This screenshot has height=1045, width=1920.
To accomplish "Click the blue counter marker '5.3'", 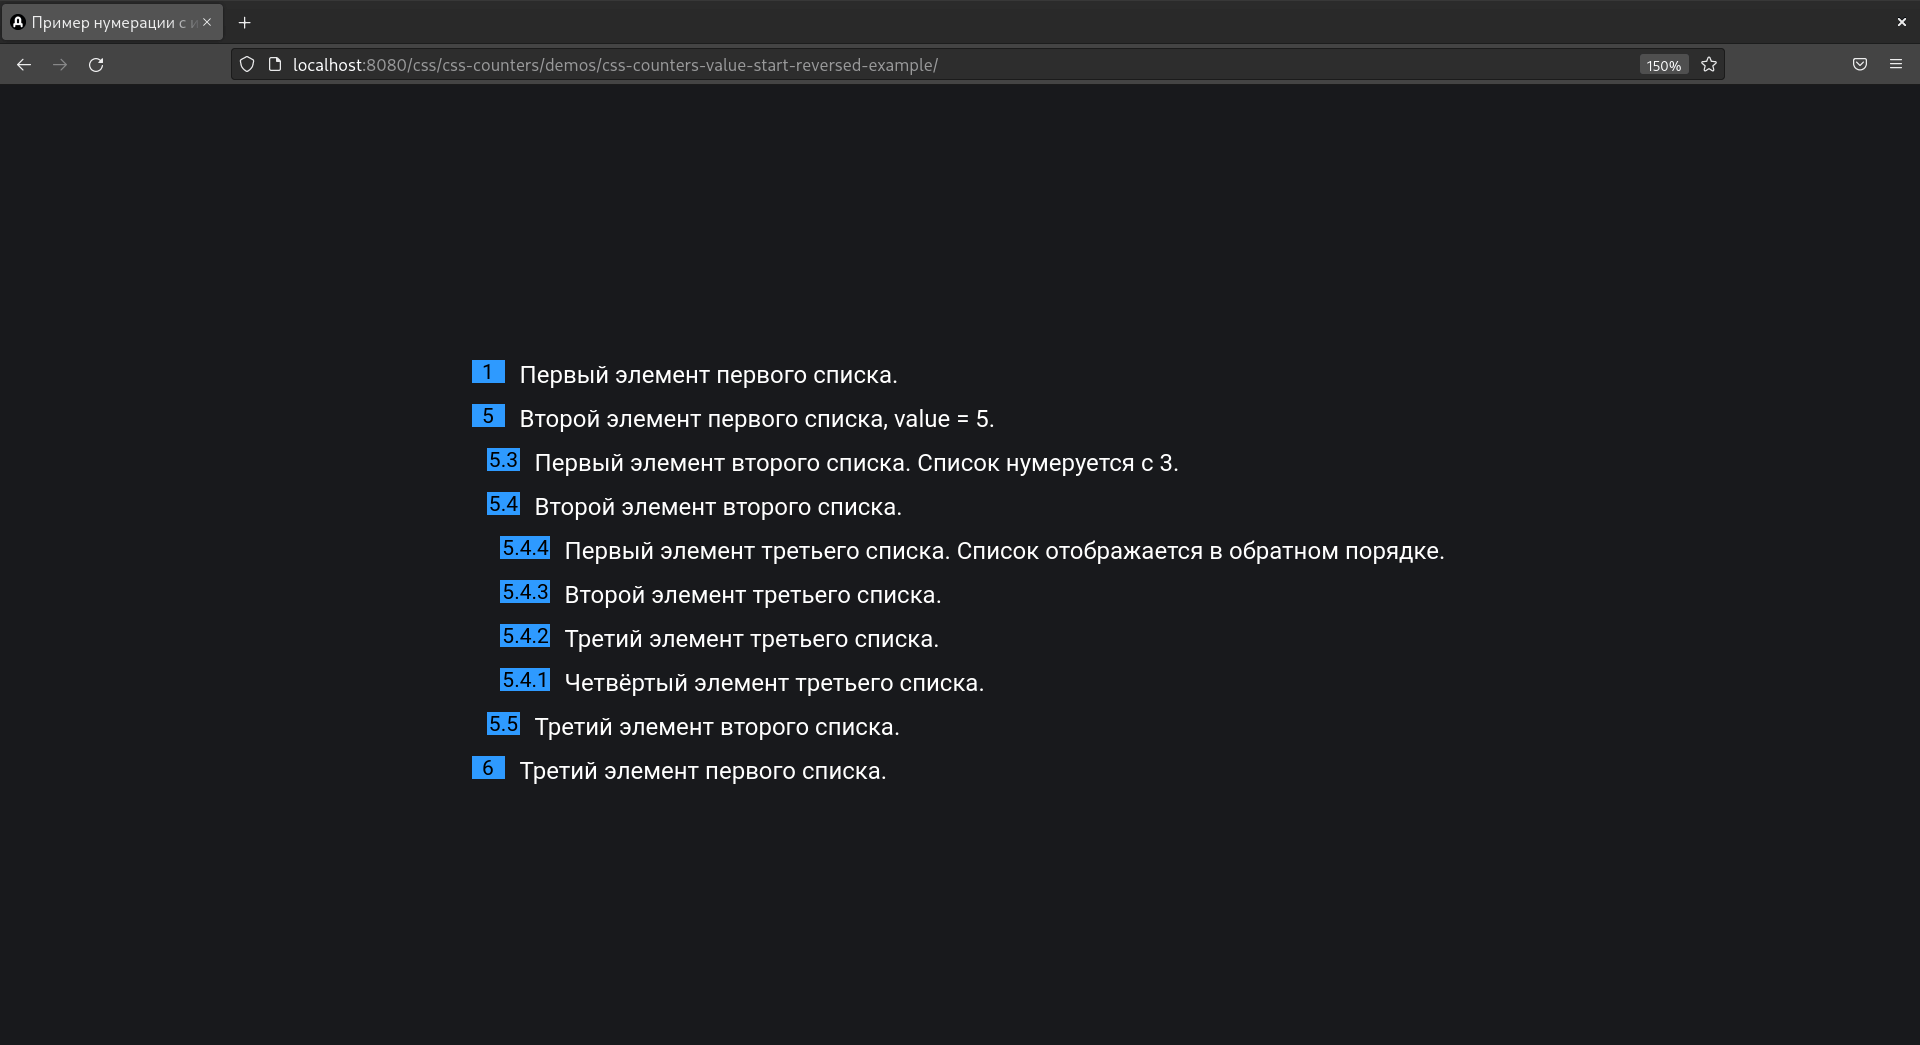I will coord(503,460).
